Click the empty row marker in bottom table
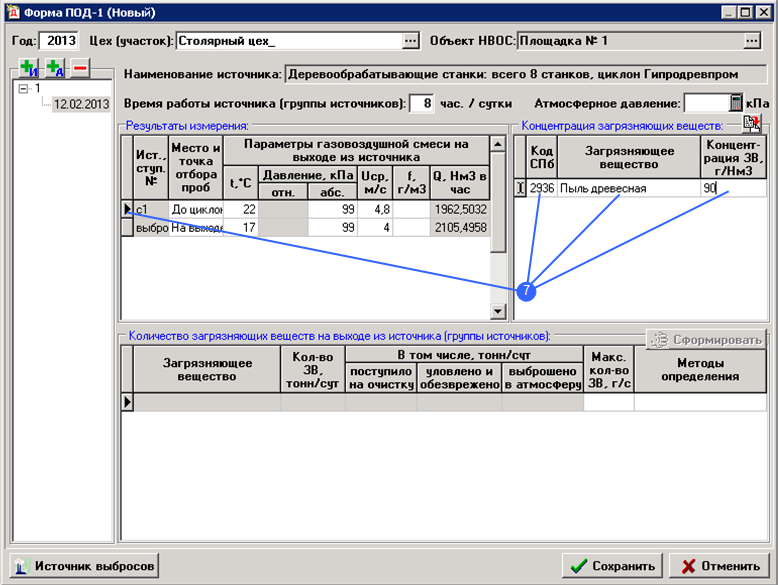This screenshot has width=778, height=585. coord(128,402)
